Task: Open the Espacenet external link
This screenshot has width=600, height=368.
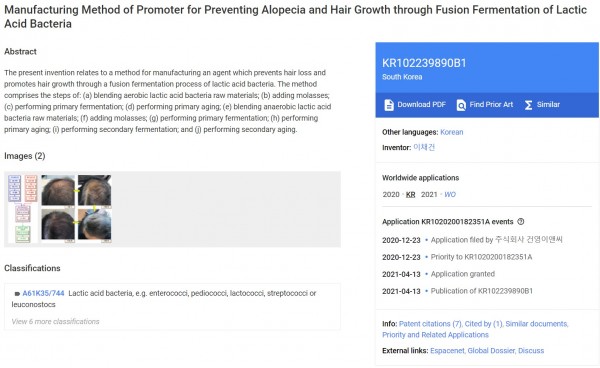Action: click(447, 351)
